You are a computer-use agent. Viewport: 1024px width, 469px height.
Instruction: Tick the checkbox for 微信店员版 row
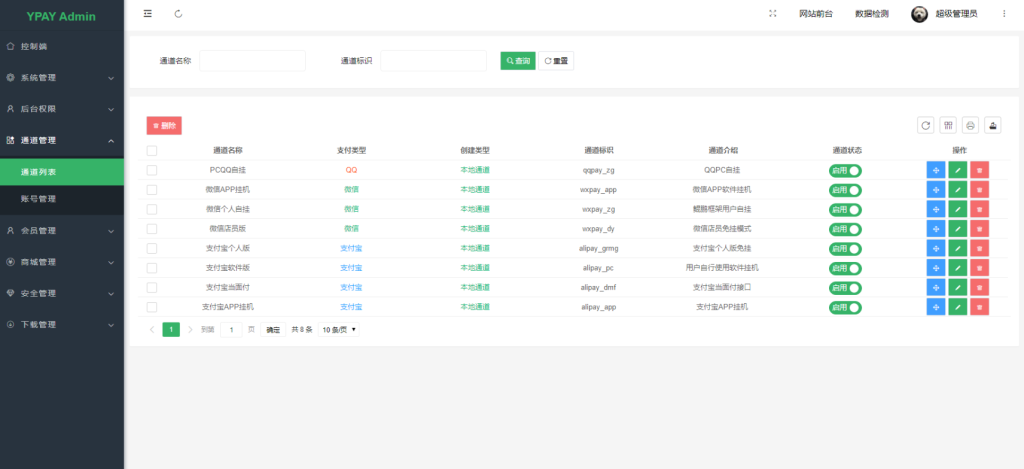coord(152,229)
